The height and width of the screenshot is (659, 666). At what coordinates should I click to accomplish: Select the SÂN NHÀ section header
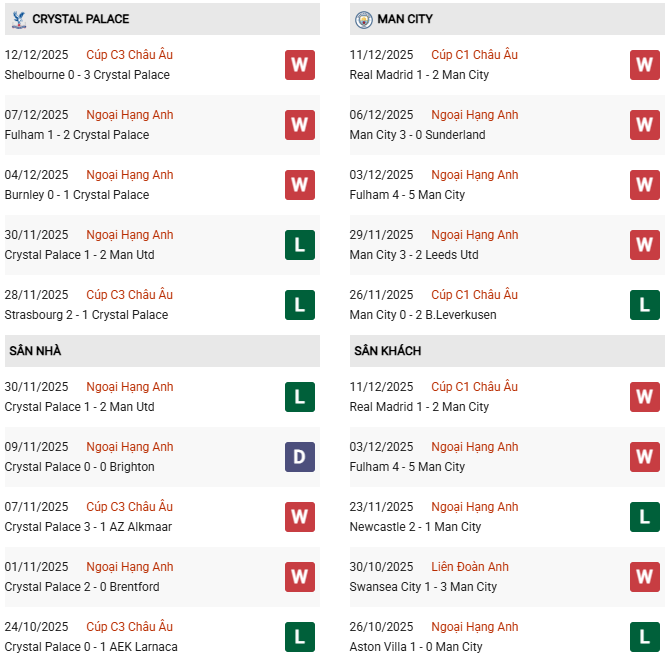click(35, 351)
